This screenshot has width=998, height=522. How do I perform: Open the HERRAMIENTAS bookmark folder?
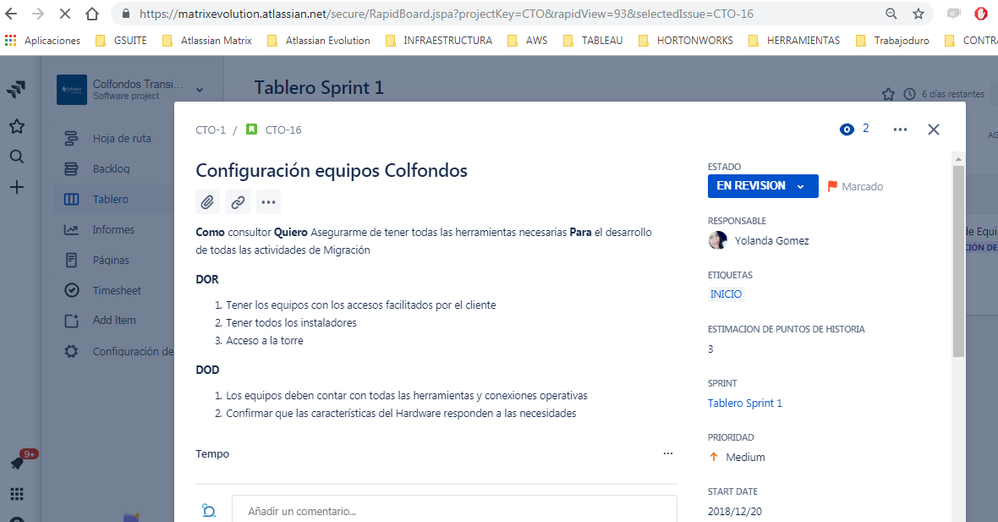tap(794, 40)
